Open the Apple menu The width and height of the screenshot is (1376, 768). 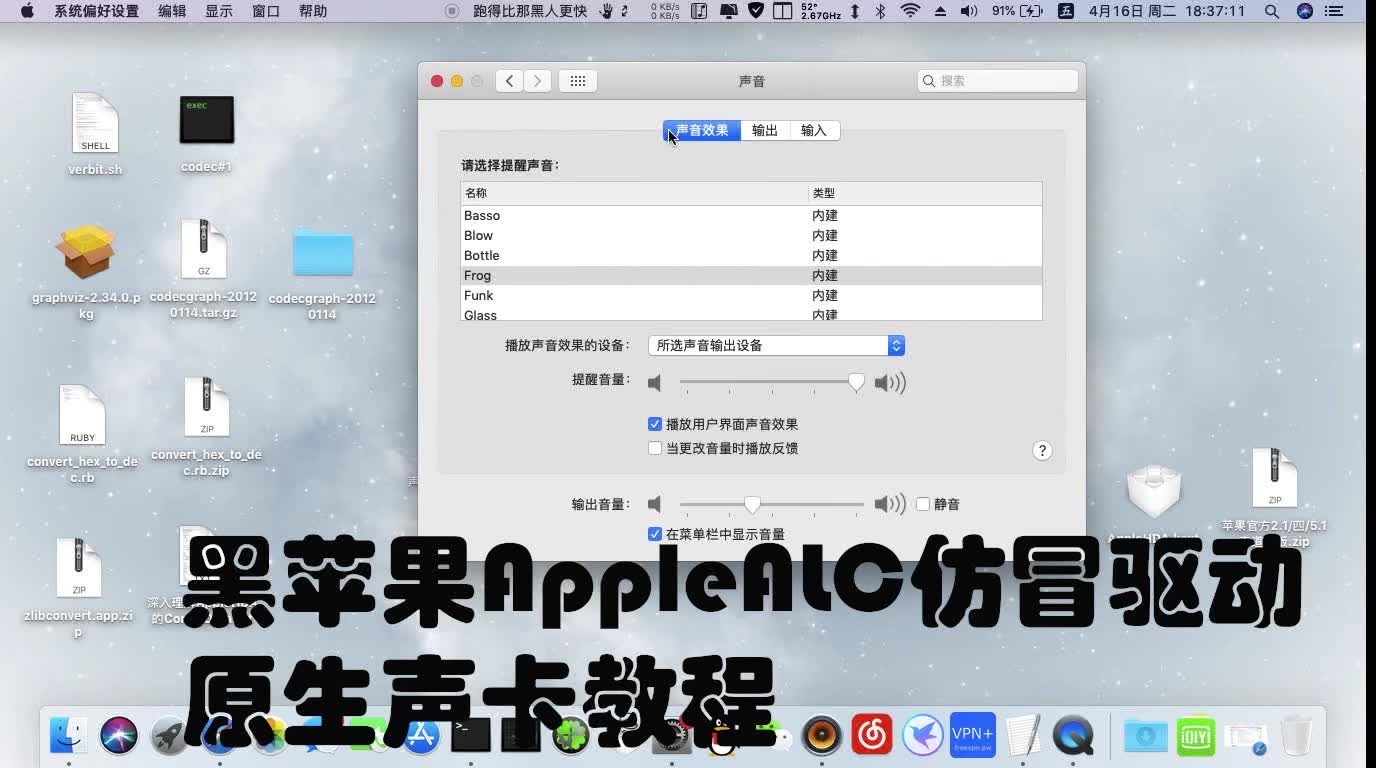tap(27, 11)
